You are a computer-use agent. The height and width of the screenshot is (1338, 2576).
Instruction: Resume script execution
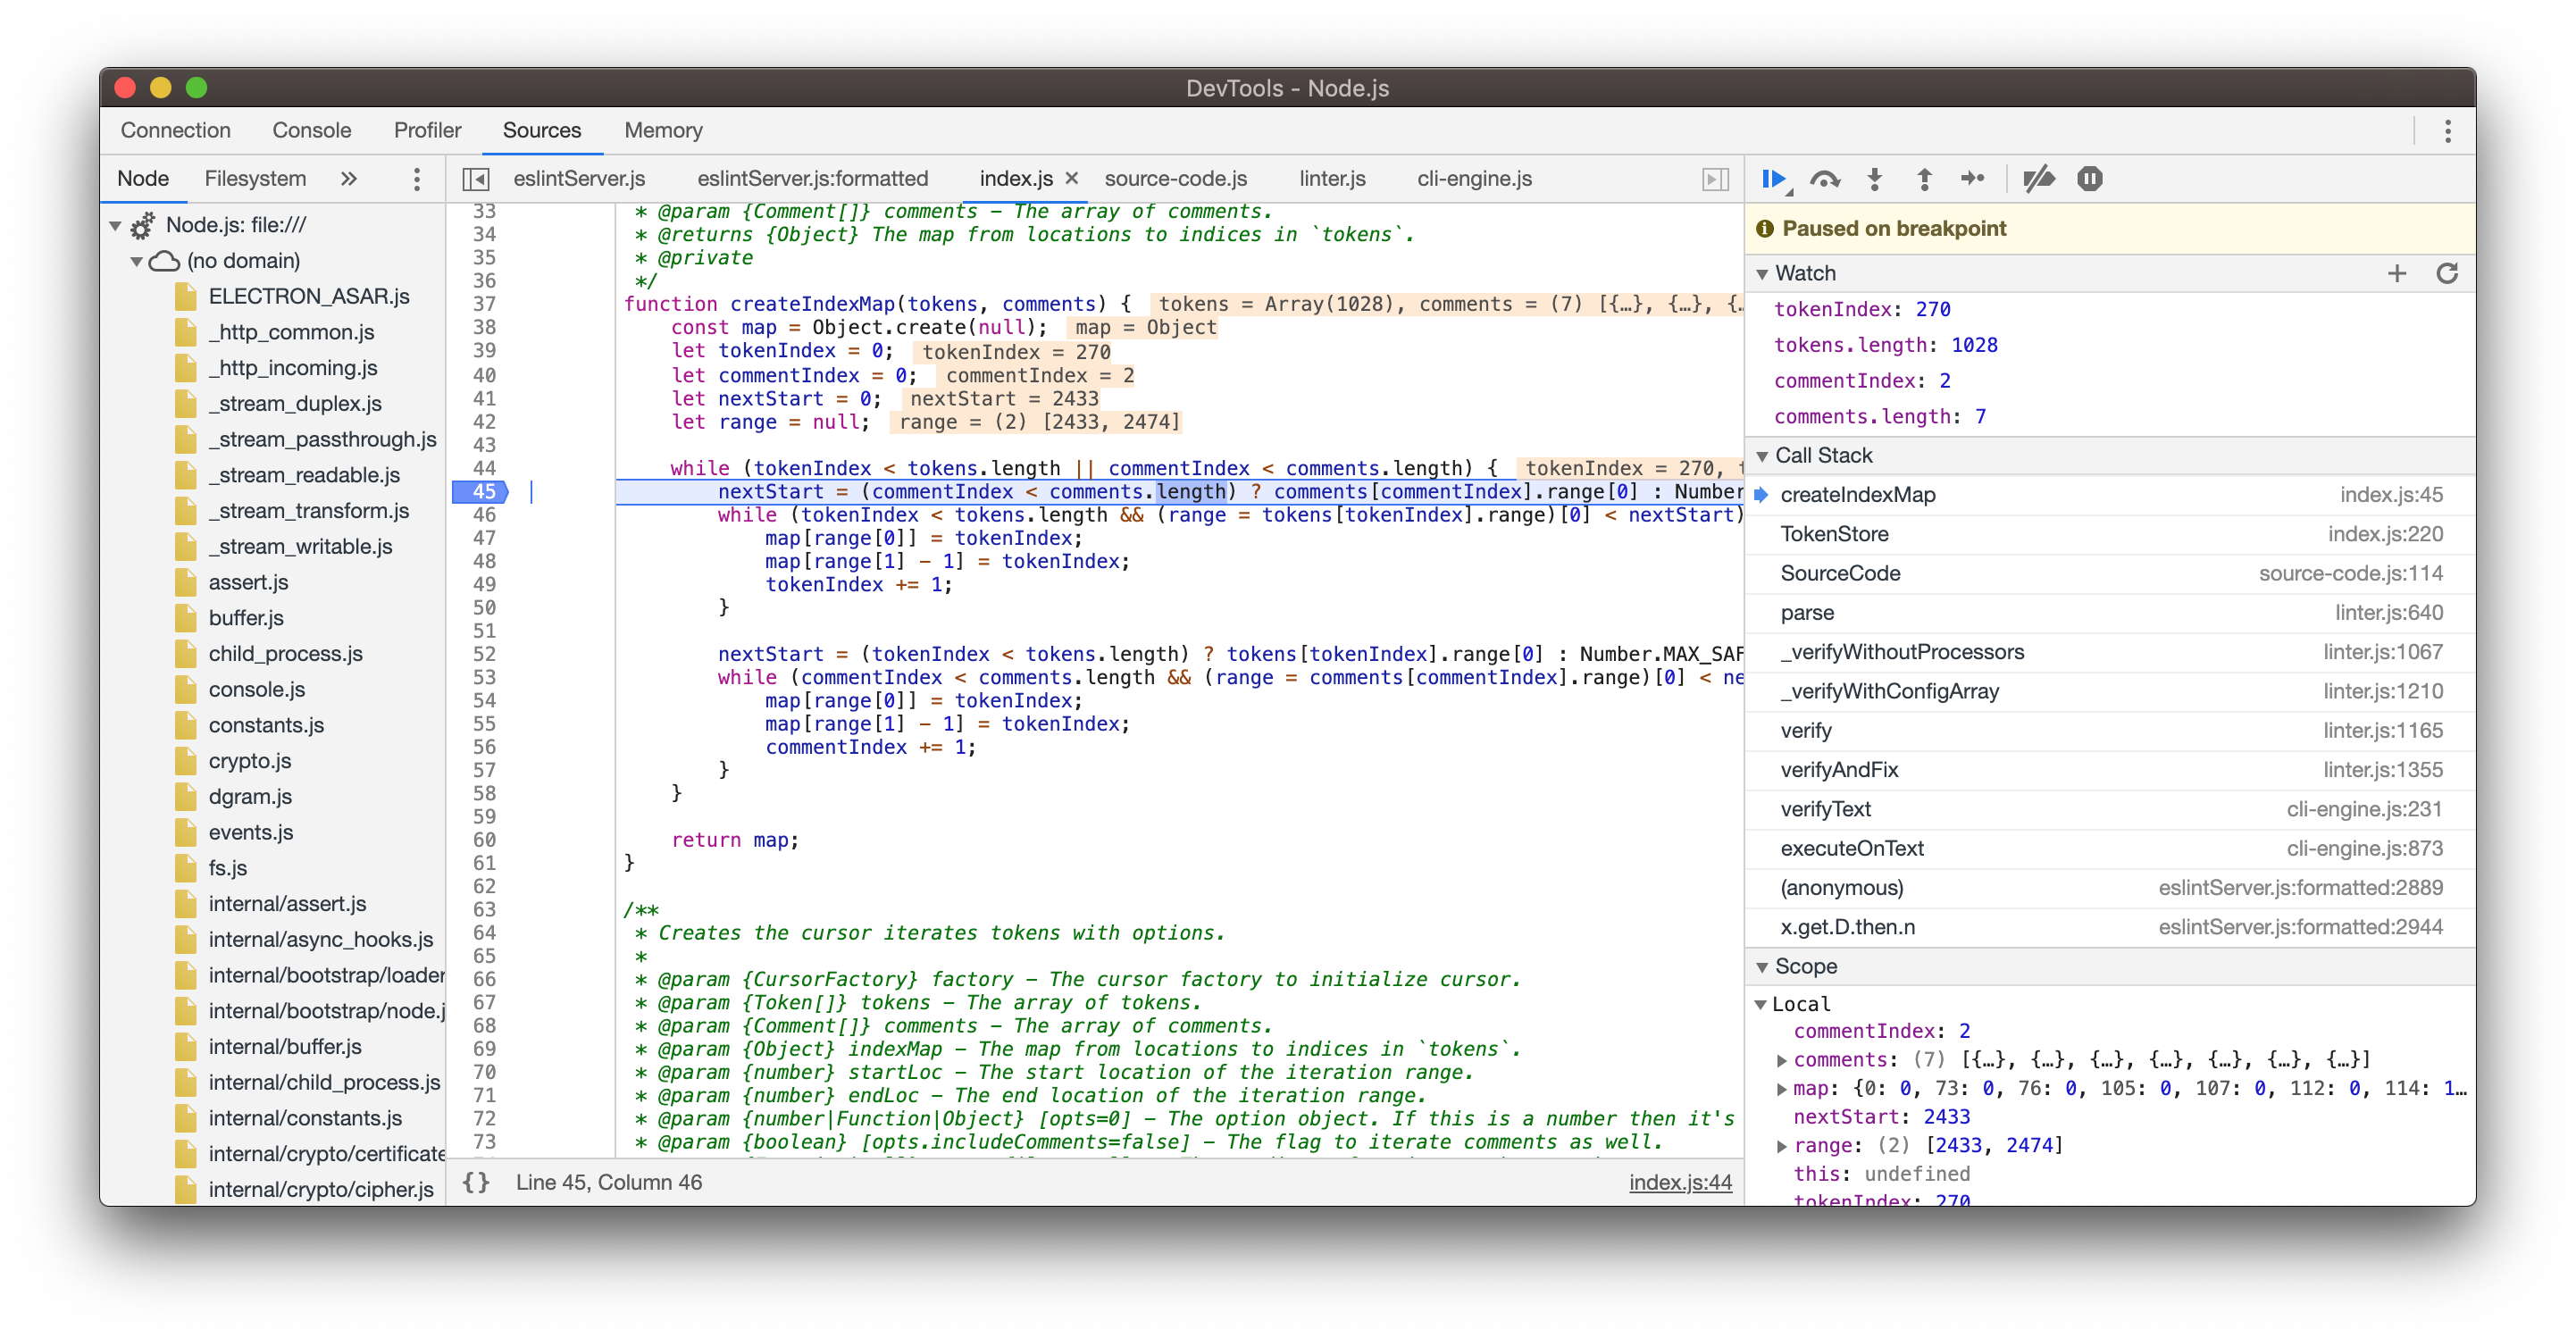(x=1774, y=178)
